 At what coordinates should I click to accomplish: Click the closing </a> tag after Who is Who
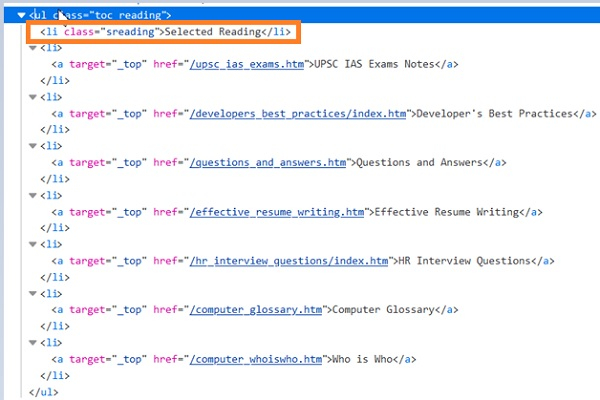coord(404,359)
